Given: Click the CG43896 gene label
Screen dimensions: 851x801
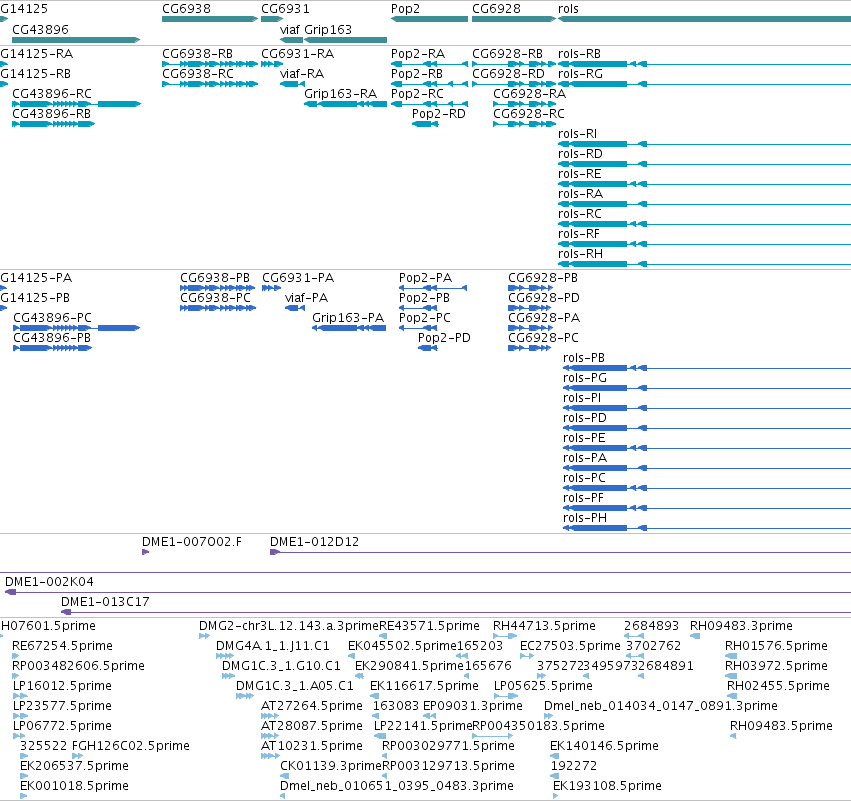Looking at the screenshot, I should click(40, 29).
